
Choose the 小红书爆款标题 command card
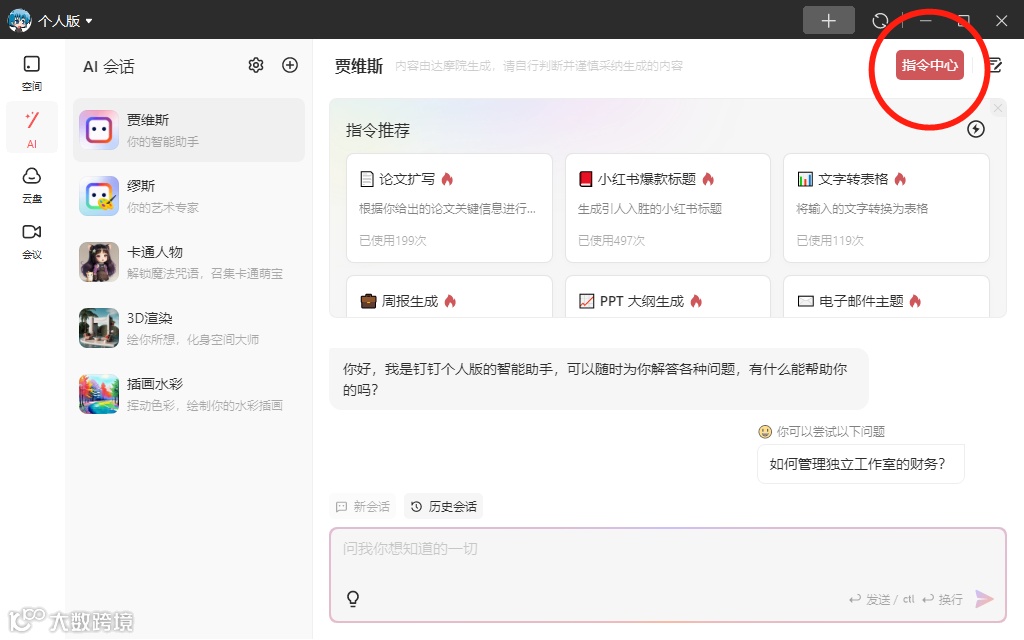coord(667,208)
